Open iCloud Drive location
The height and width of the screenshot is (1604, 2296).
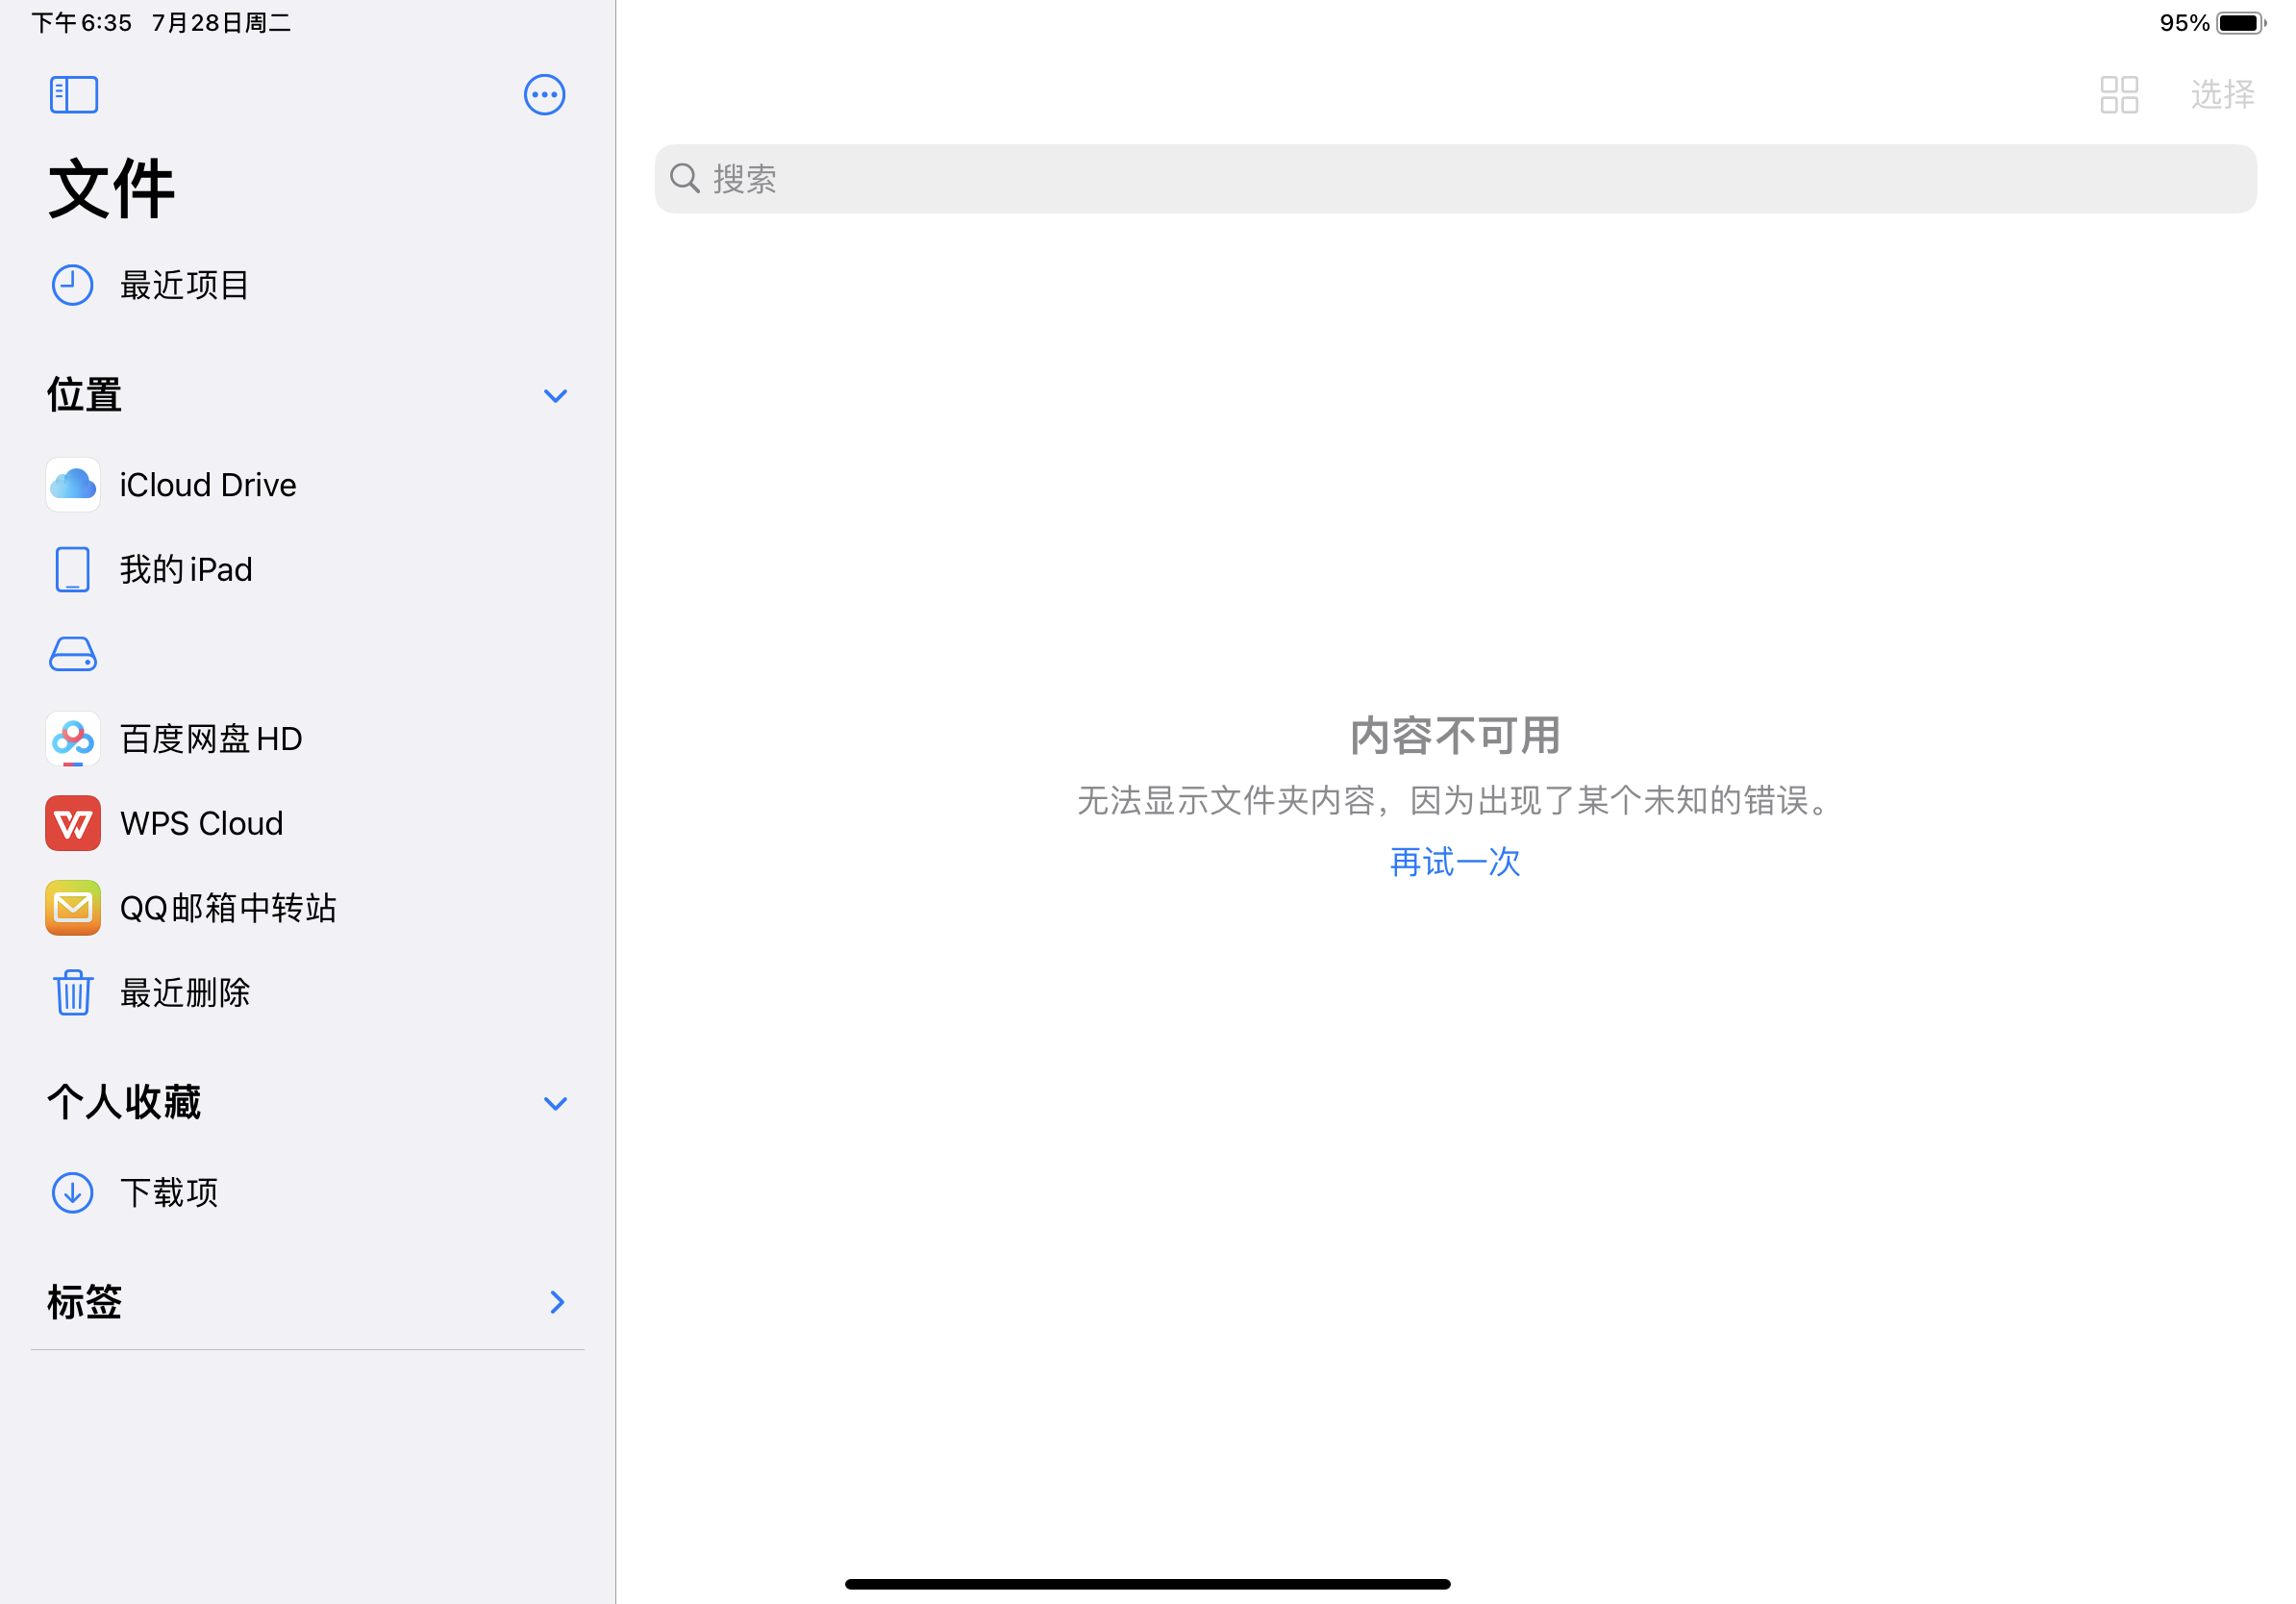coord(207,485)
